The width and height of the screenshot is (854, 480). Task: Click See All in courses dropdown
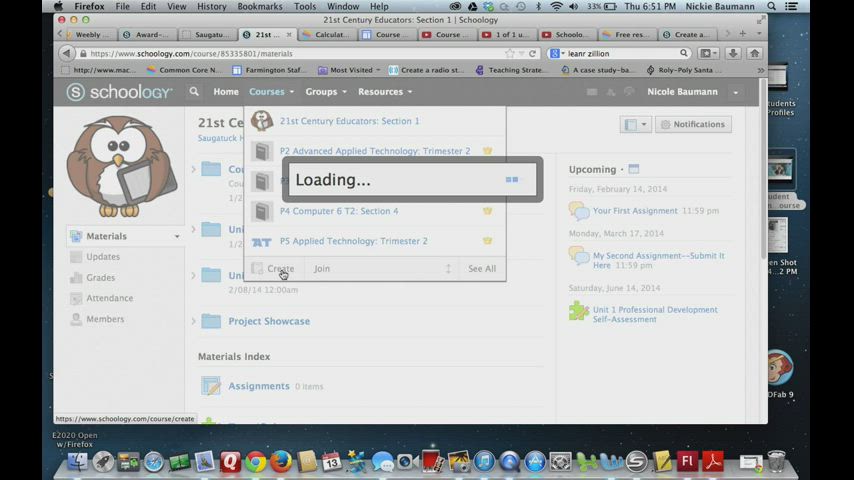(x=482, y=269)
